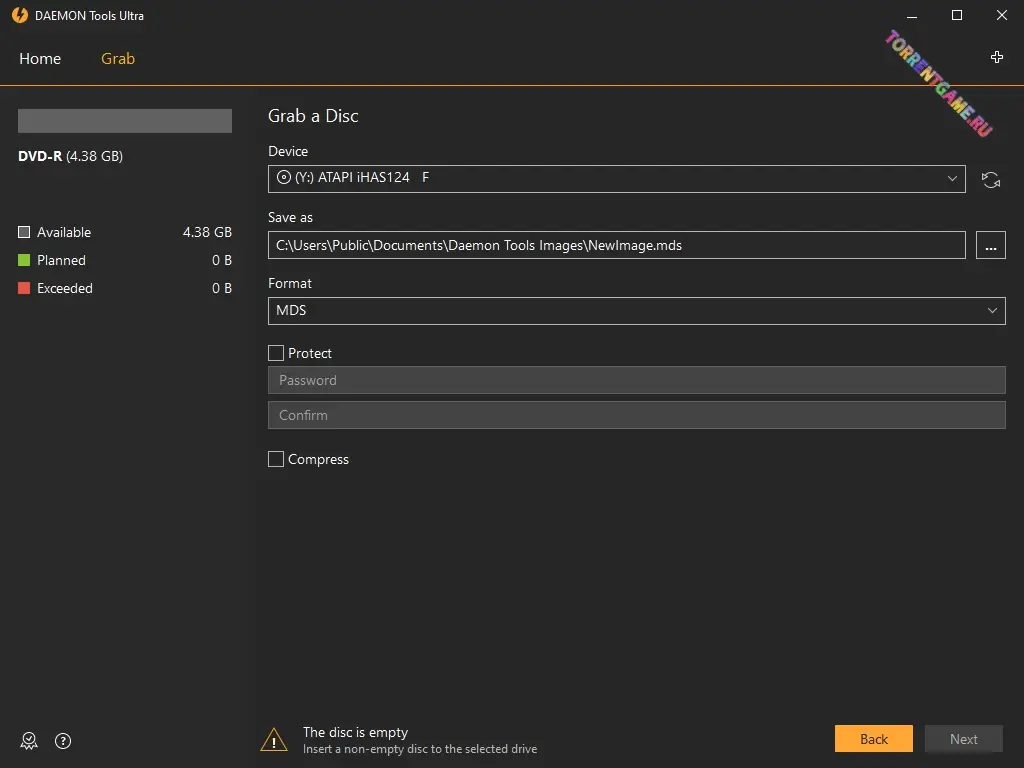Open the help question mark icon

(63, 741)
